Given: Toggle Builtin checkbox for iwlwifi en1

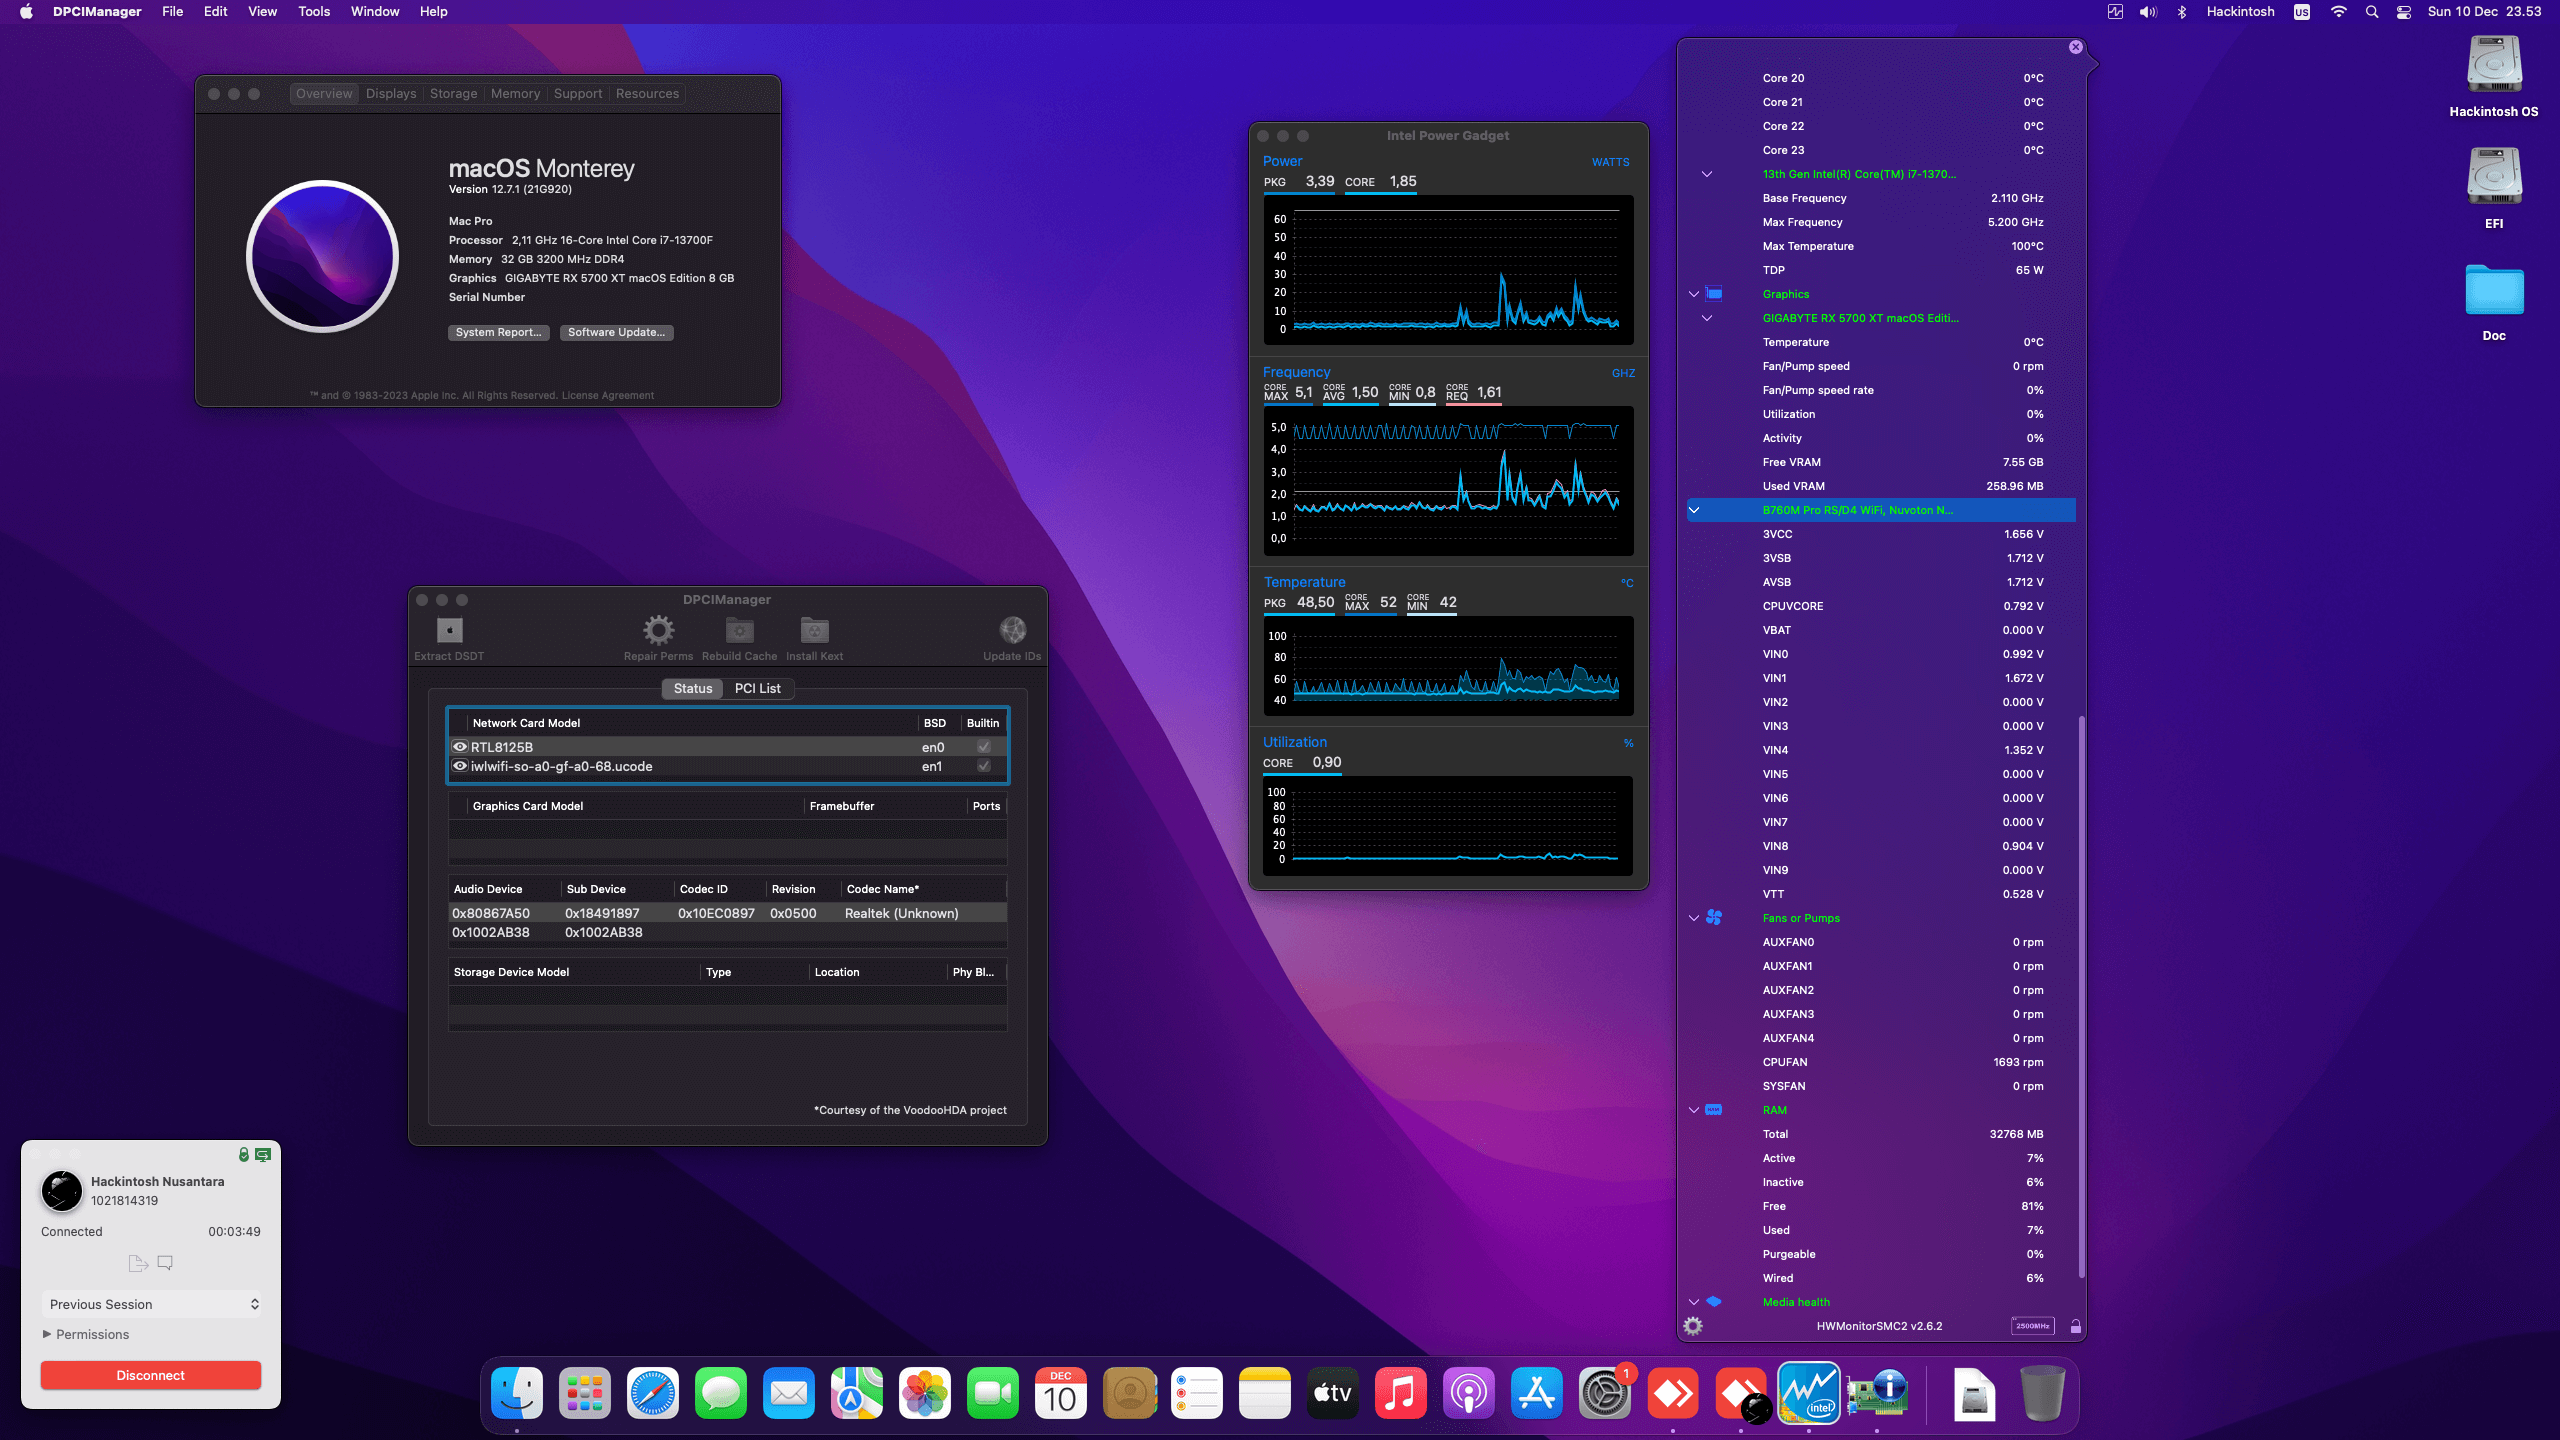Looking at the screenshot, I should tap(984, 766).
